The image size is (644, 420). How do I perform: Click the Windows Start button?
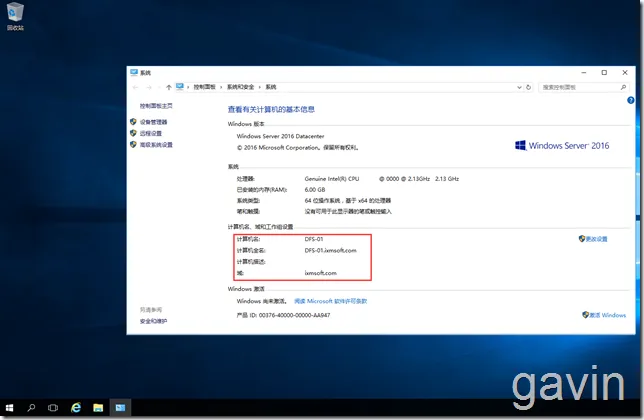9,408
